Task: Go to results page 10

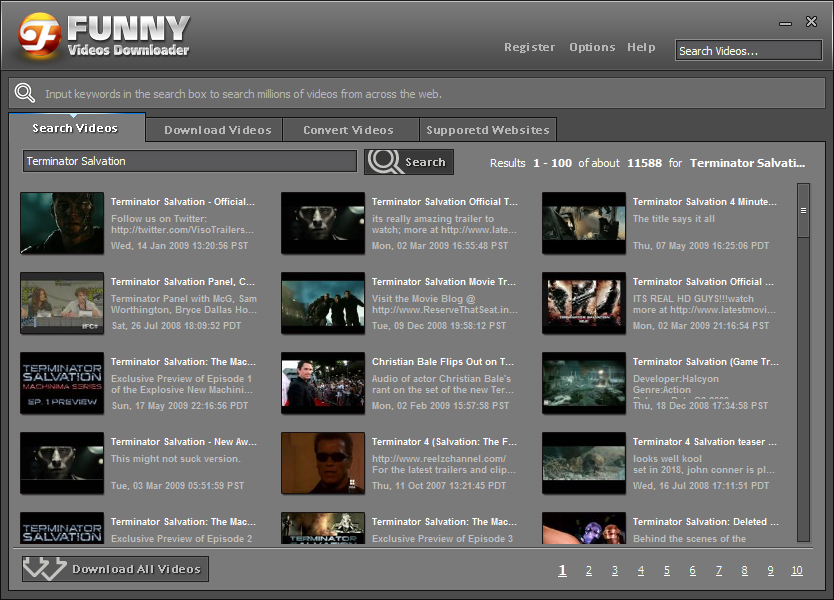Action: (797, 571)
